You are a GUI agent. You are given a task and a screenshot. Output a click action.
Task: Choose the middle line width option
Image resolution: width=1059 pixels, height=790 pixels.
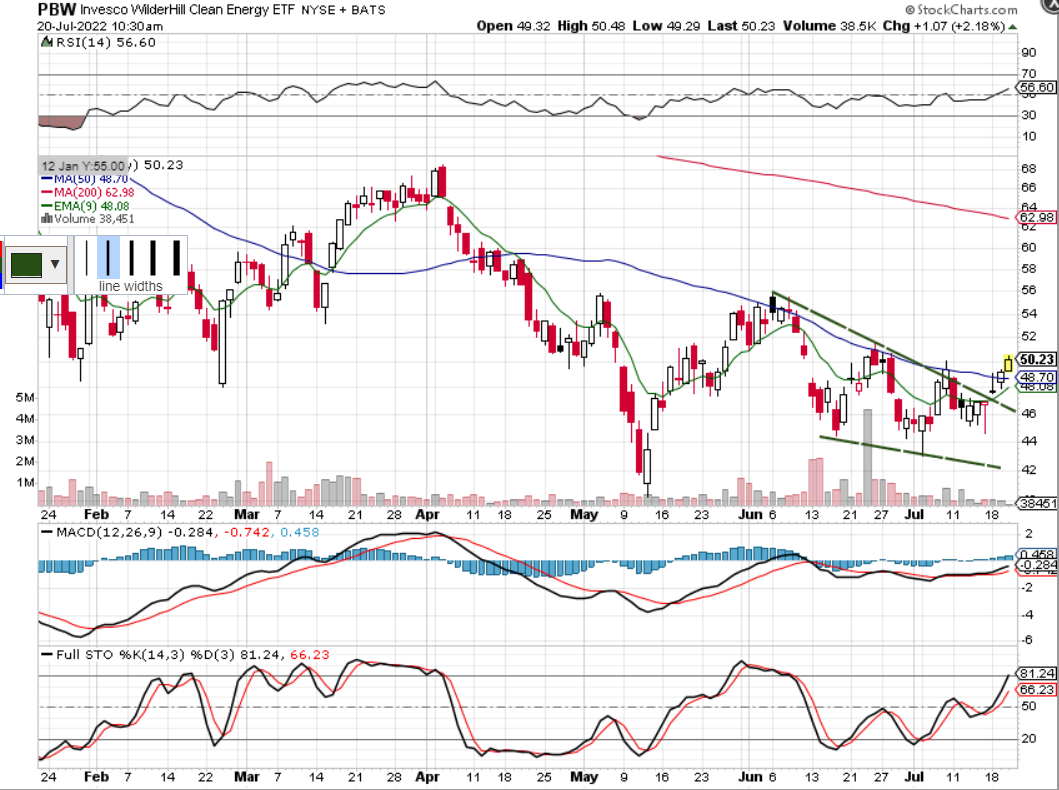pyautogui.click(x=131, y=257)
